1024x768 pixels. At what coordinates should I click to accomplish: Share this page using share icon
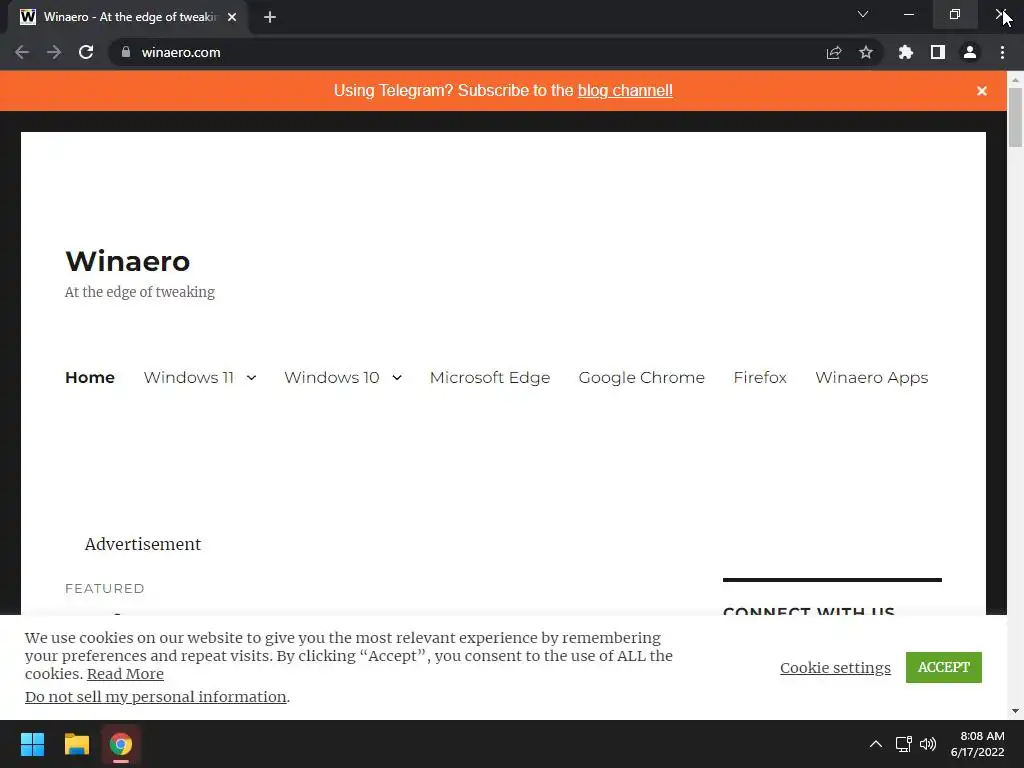coord(834,52)
